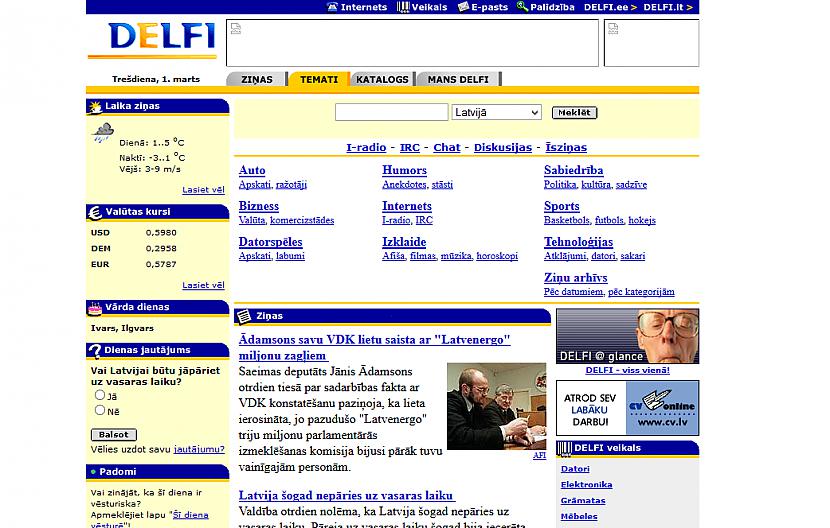Screen dimensions: 830x528
Task: Open Elektronika in DELFI veikals
Action: coord(587,485)
